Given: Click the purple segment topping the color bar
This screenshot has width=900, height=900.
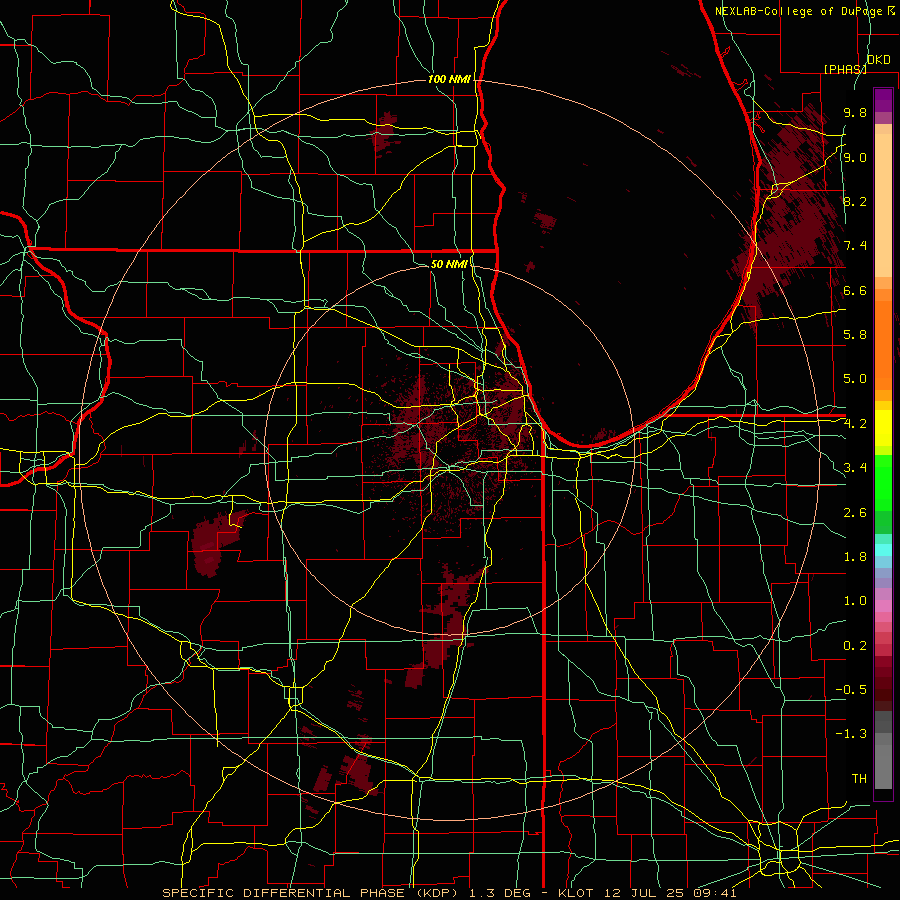Looking at the screenshot, I should coord(883,100).
